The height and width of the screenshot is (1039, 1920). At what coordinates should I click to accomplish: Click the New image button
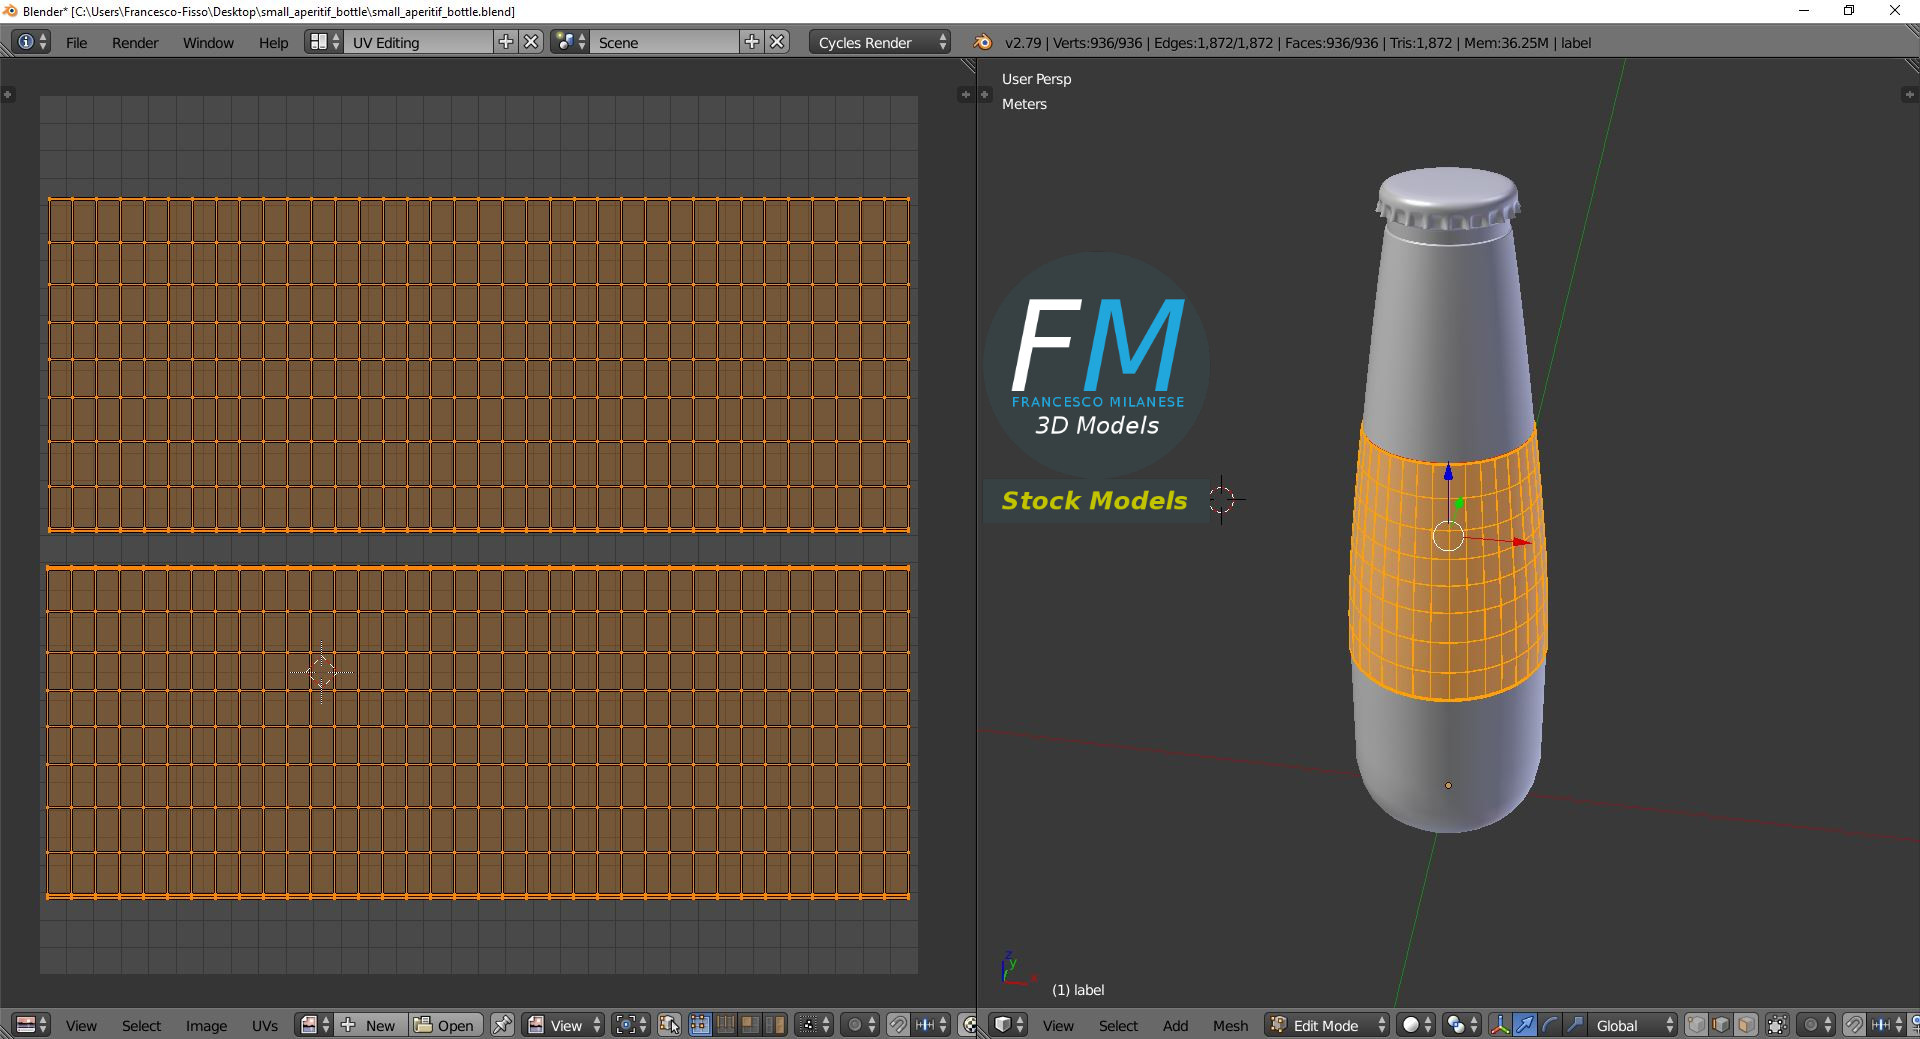click(370, 1025)
